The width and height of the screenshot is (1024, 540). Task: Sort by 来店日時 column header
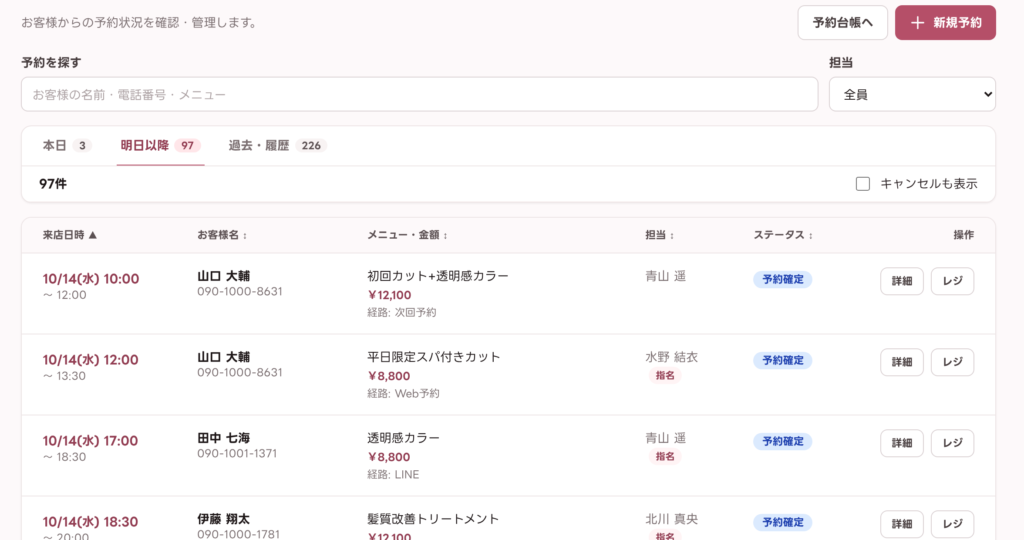pyautogui.click(x=70, y=235)
